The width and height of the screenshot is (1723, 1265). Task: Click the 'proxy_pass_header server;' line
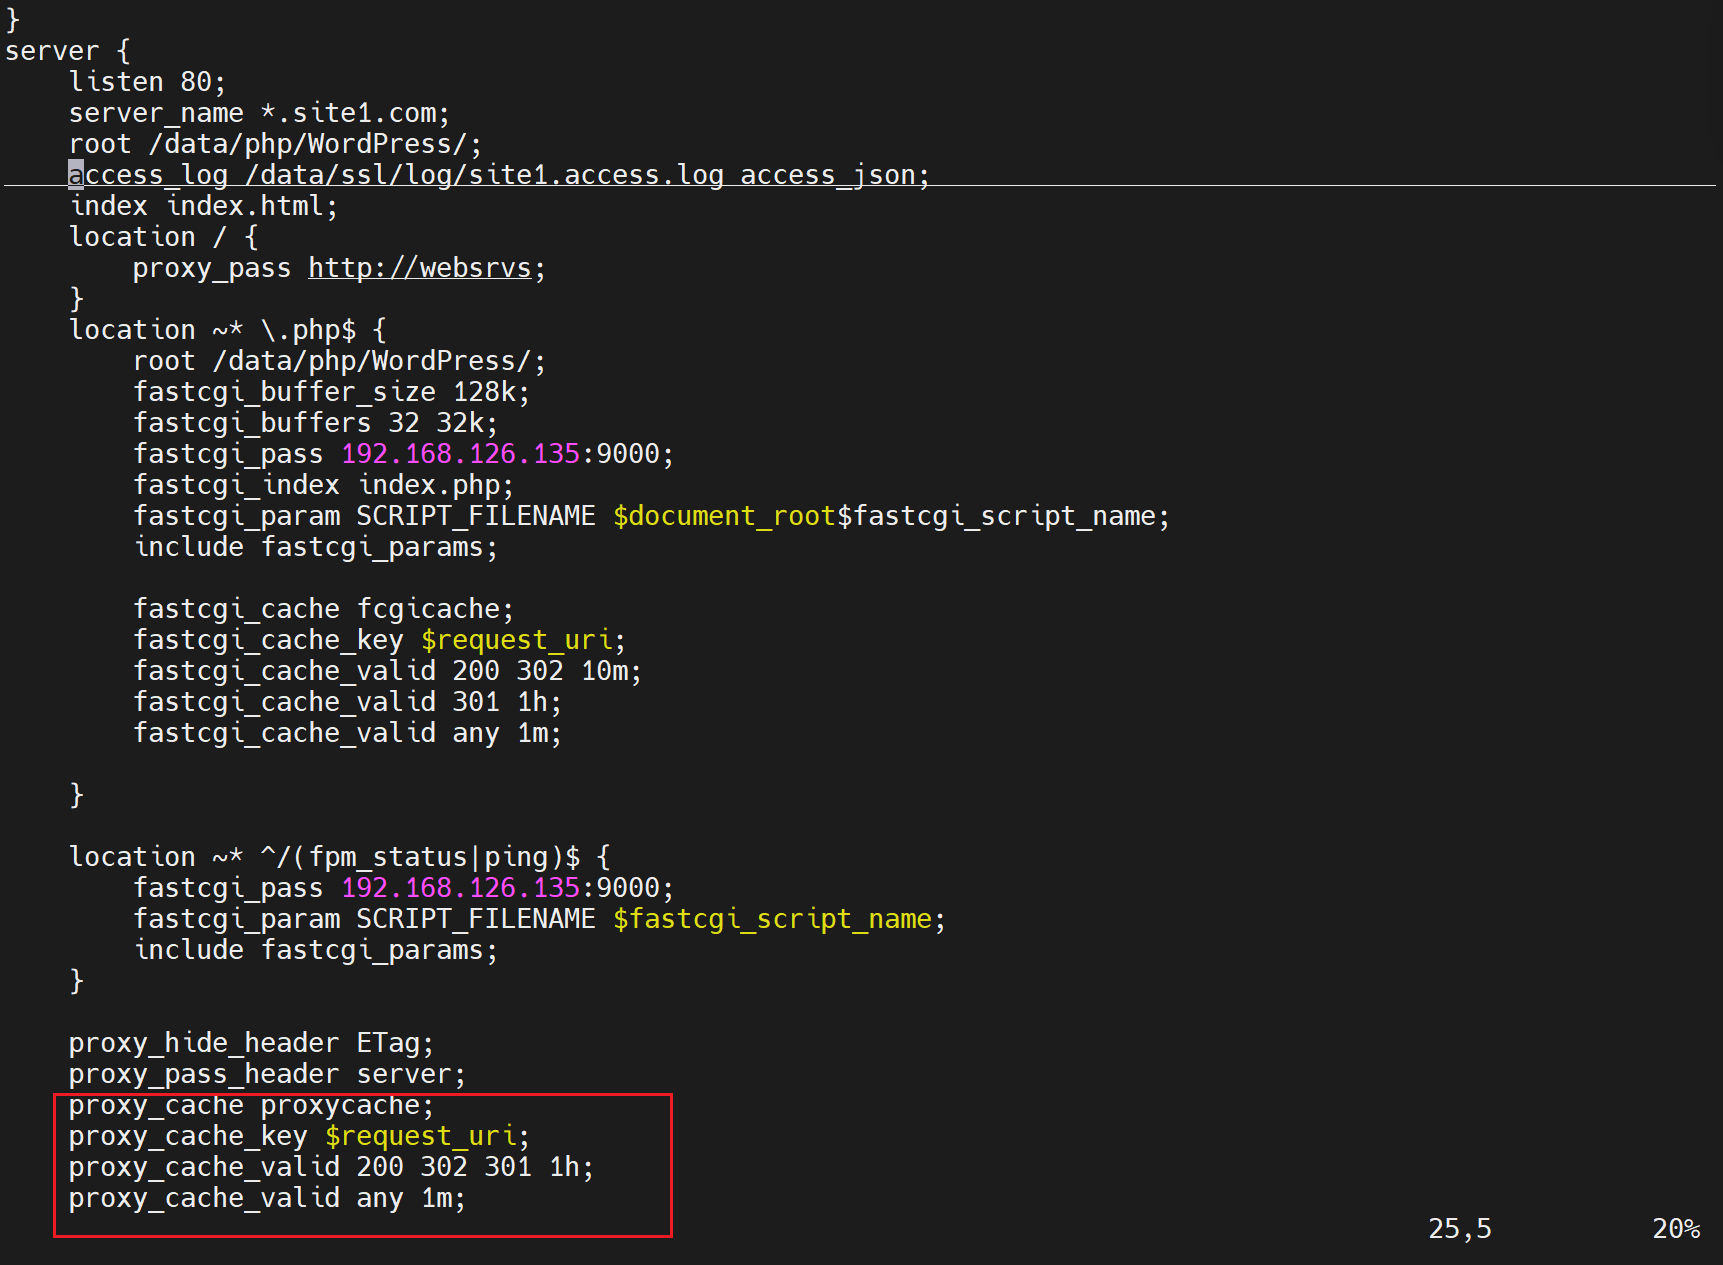tap(267, 1074)
